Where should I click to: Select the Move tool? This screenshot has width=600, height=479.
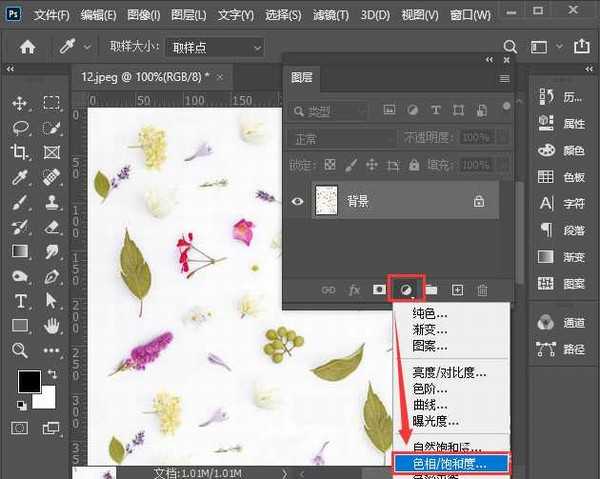19,103
